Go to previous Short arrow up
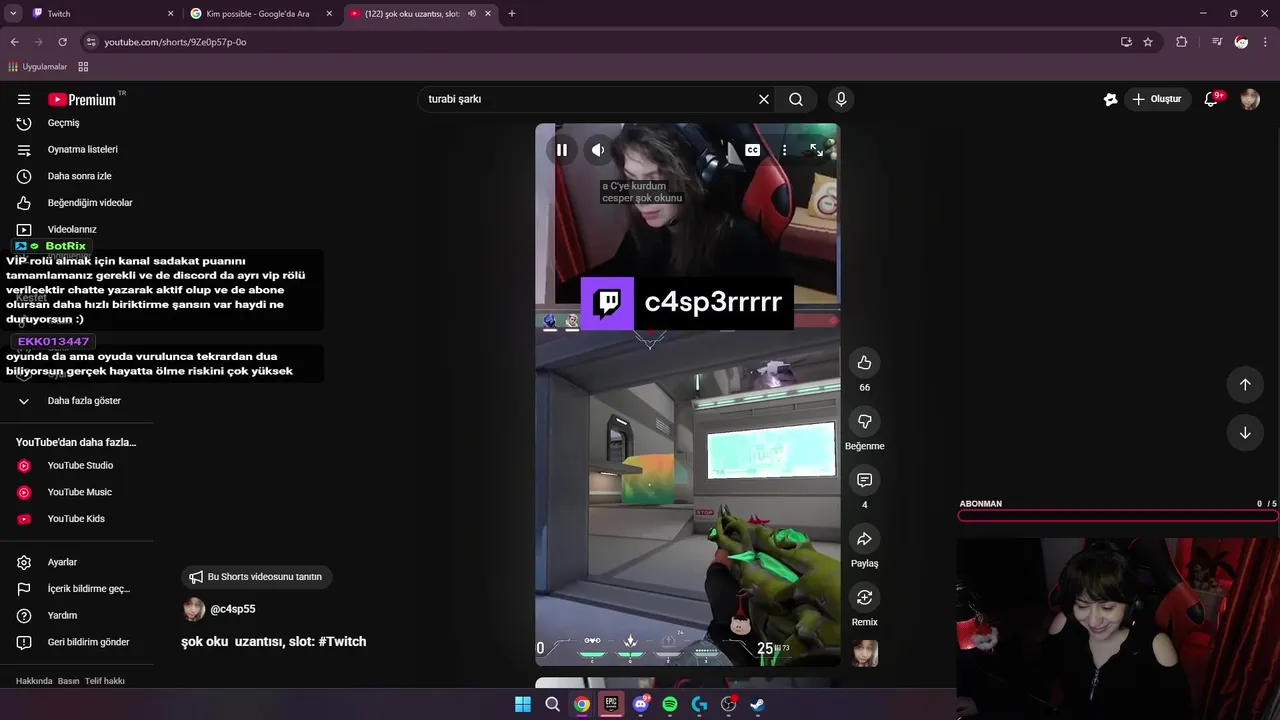1280x720 pixels. click(1245, 384)
